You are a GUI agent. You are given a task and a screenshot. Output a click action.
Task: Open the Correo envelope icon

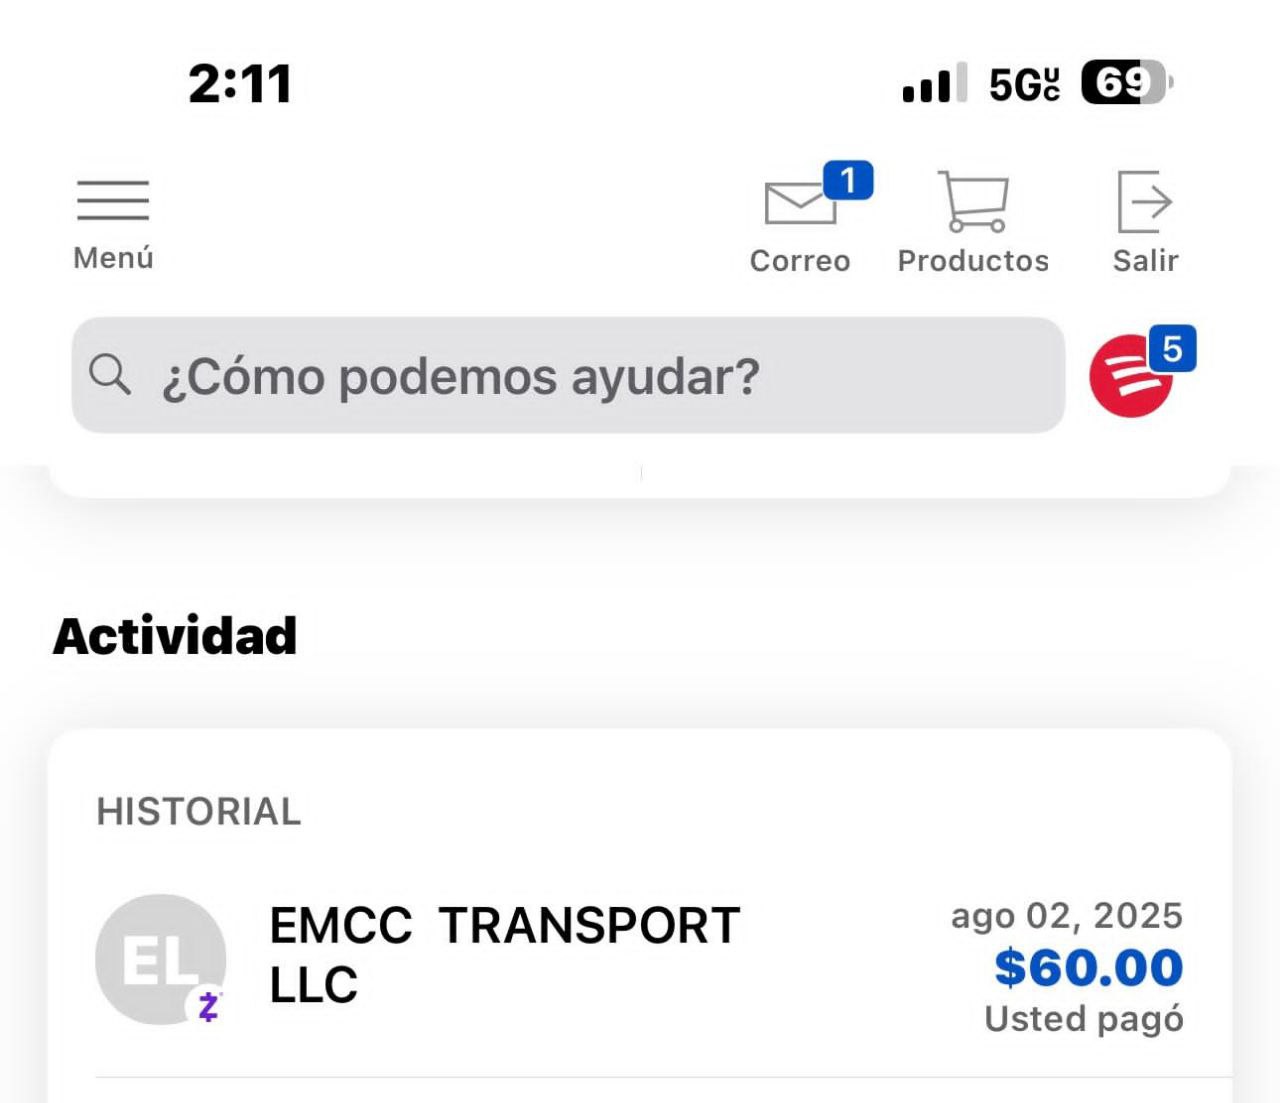point(799,203)
